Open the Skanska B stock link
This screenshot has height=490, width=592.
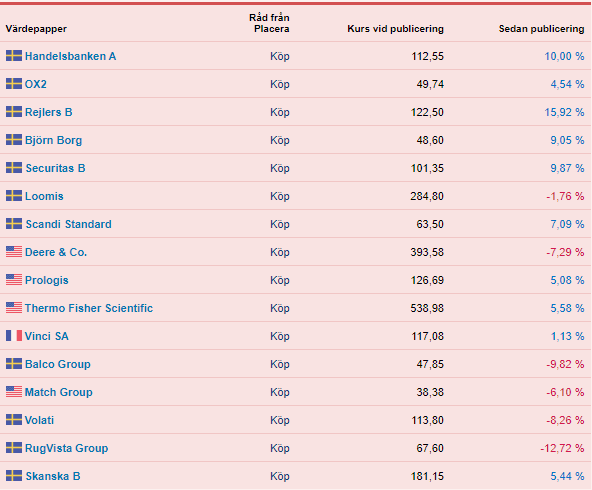(x=53, y=476)
